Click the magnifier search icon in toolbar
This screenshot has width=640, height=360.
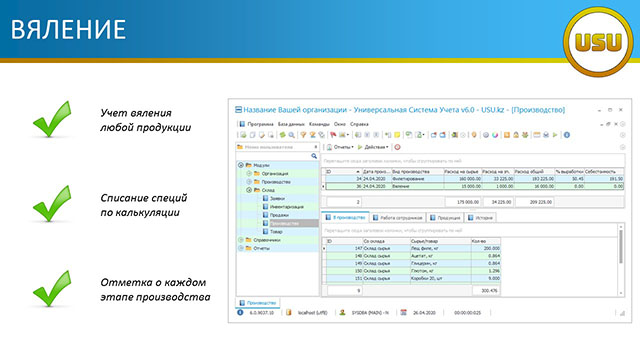click(x=291, y=135)
